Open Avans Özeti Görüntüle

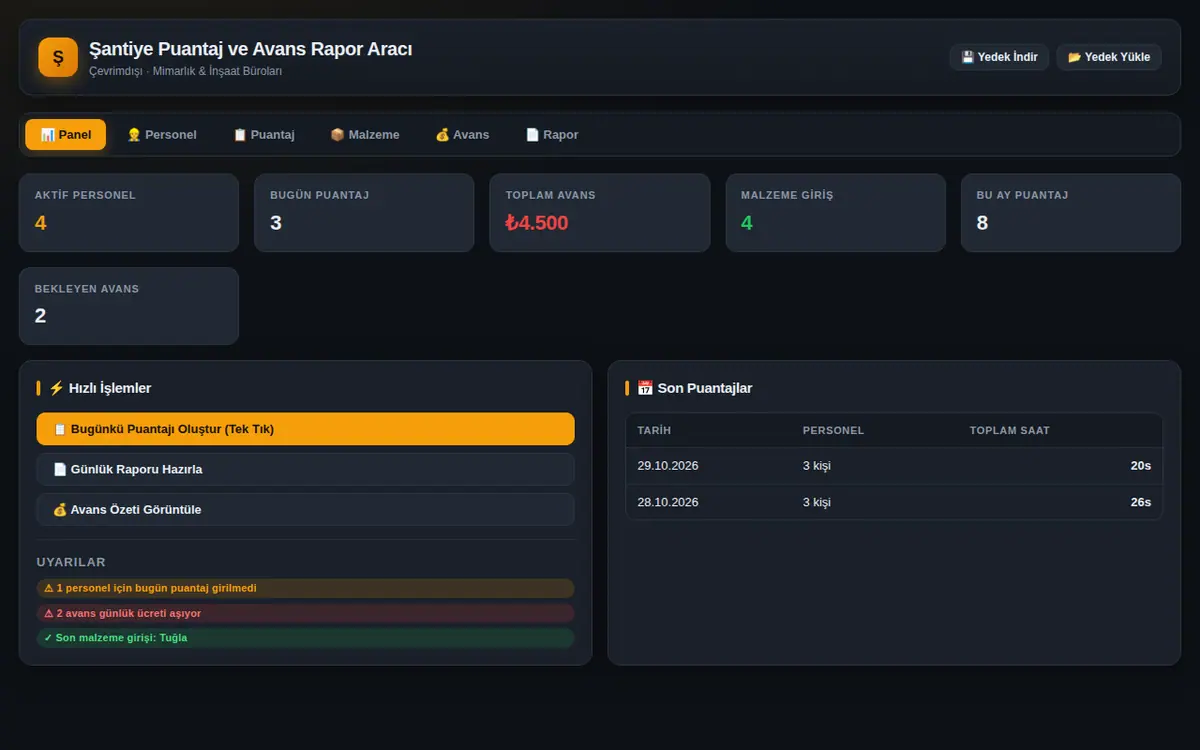click(x=306, y=509)
